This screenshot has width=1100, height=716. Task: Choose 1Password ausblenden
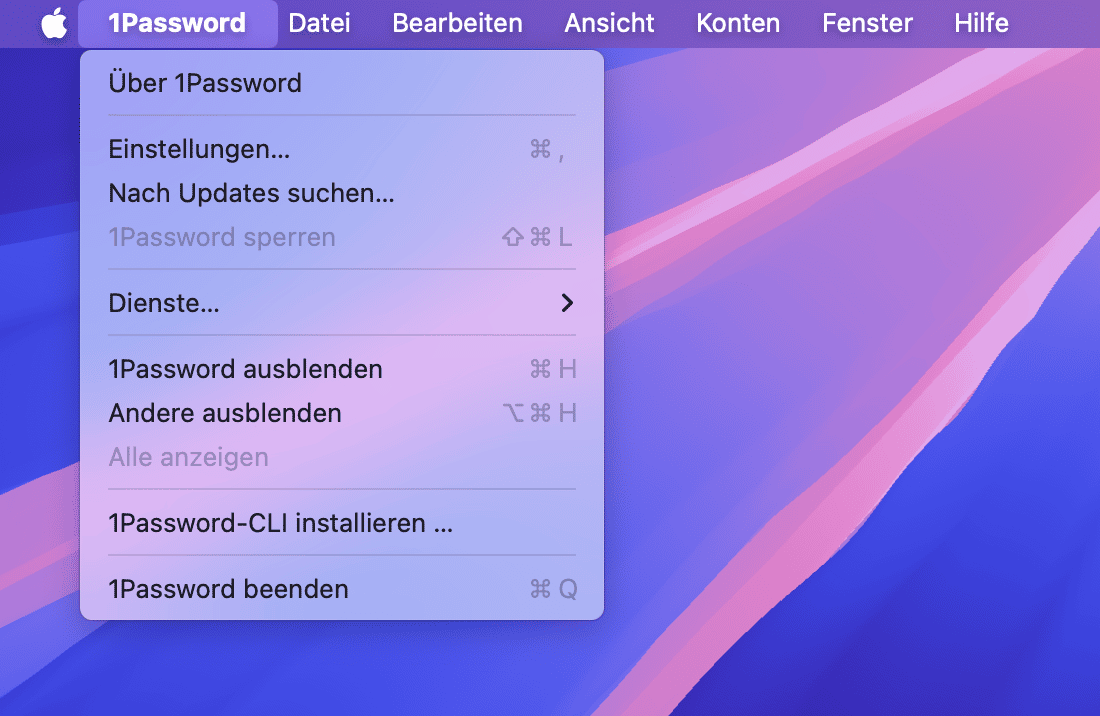(245, 369)
